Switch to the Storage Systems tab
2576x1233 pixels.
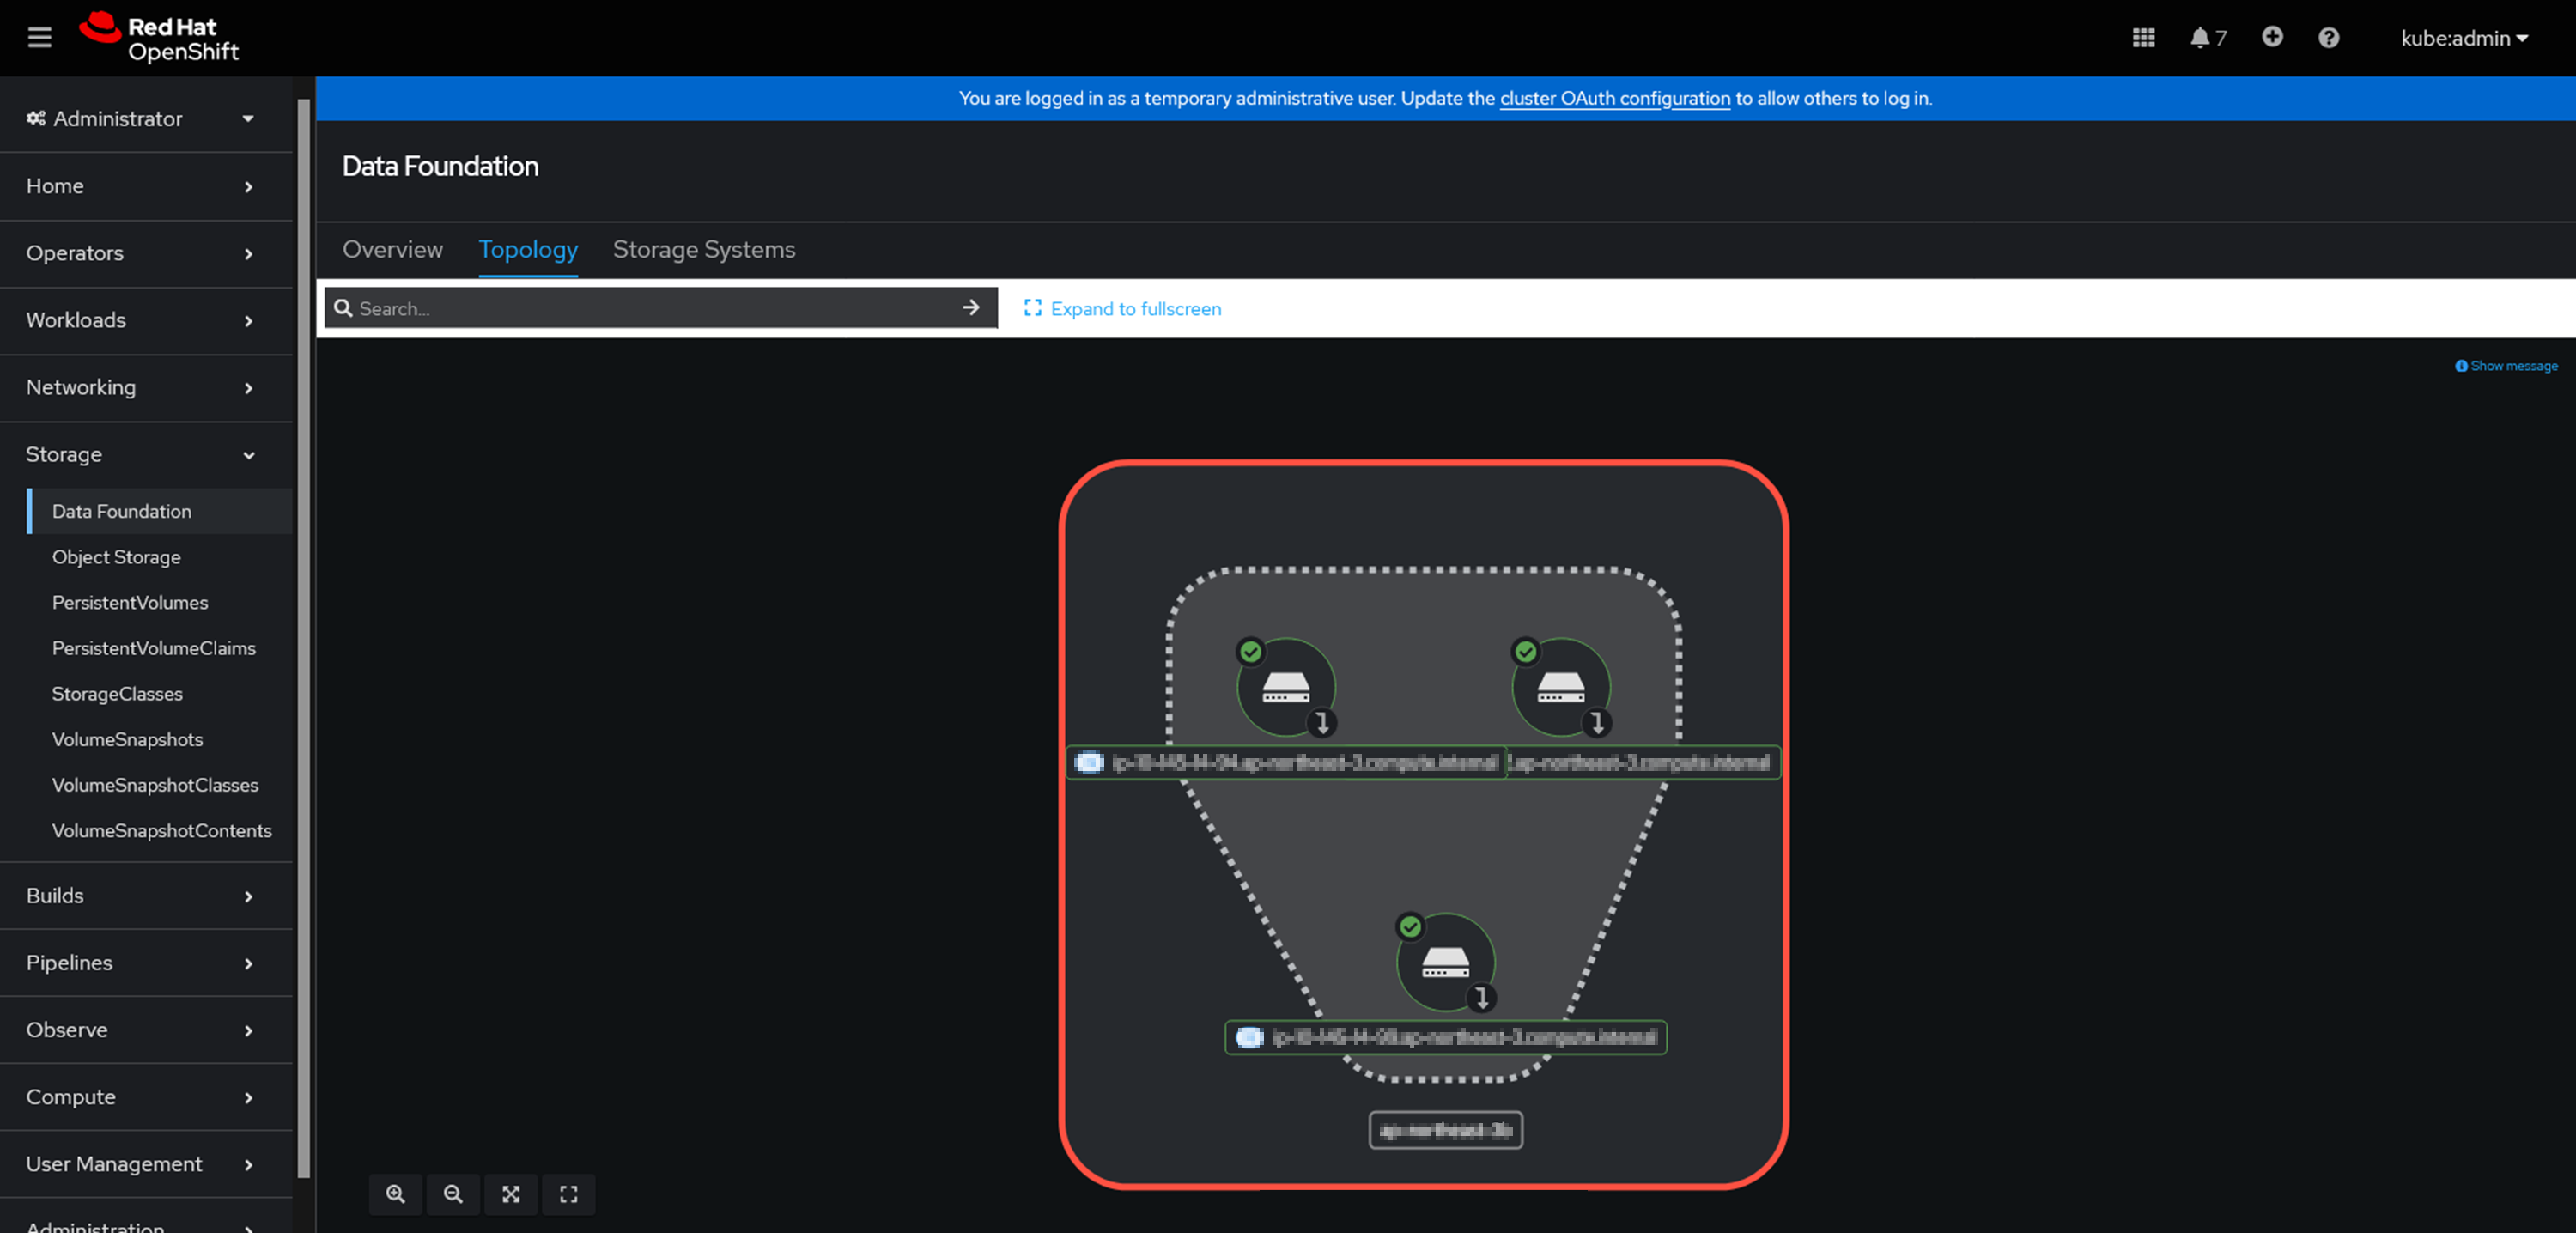coord(703,249)
